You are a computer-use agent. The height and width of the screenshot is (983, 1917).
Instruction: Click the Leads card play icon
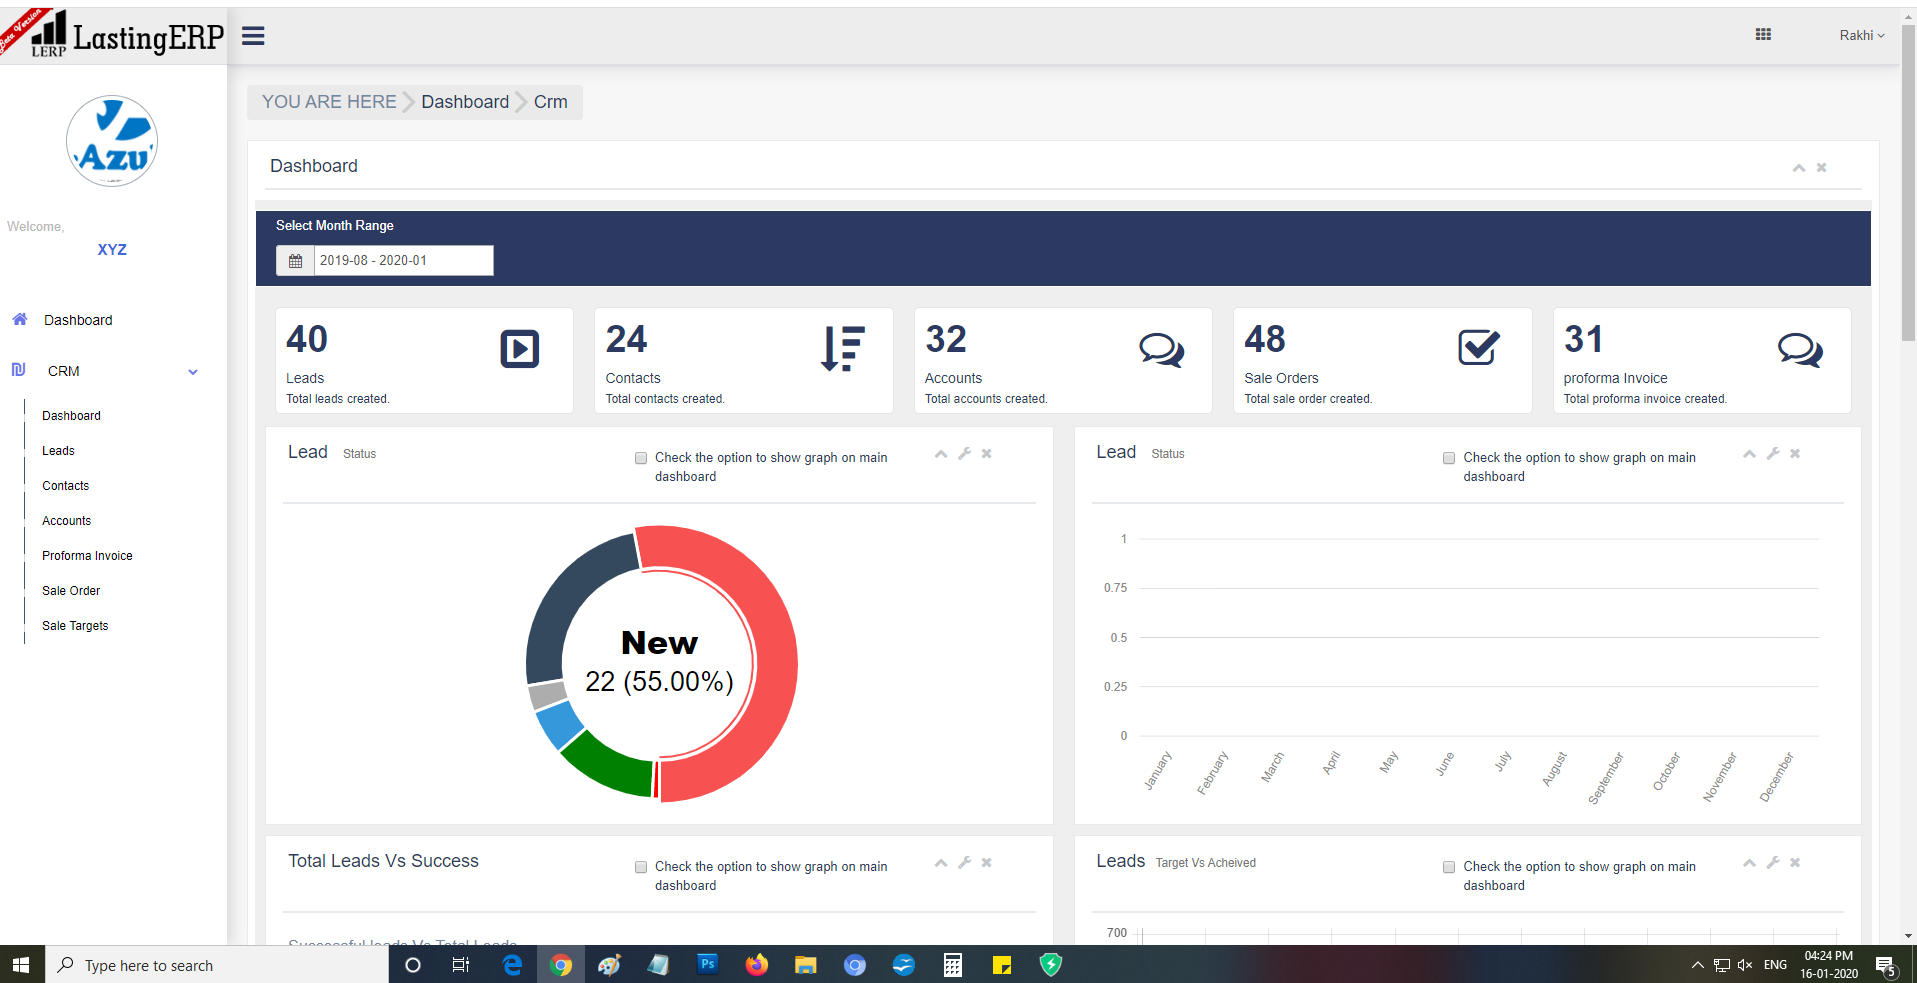[x=519, y=349]
